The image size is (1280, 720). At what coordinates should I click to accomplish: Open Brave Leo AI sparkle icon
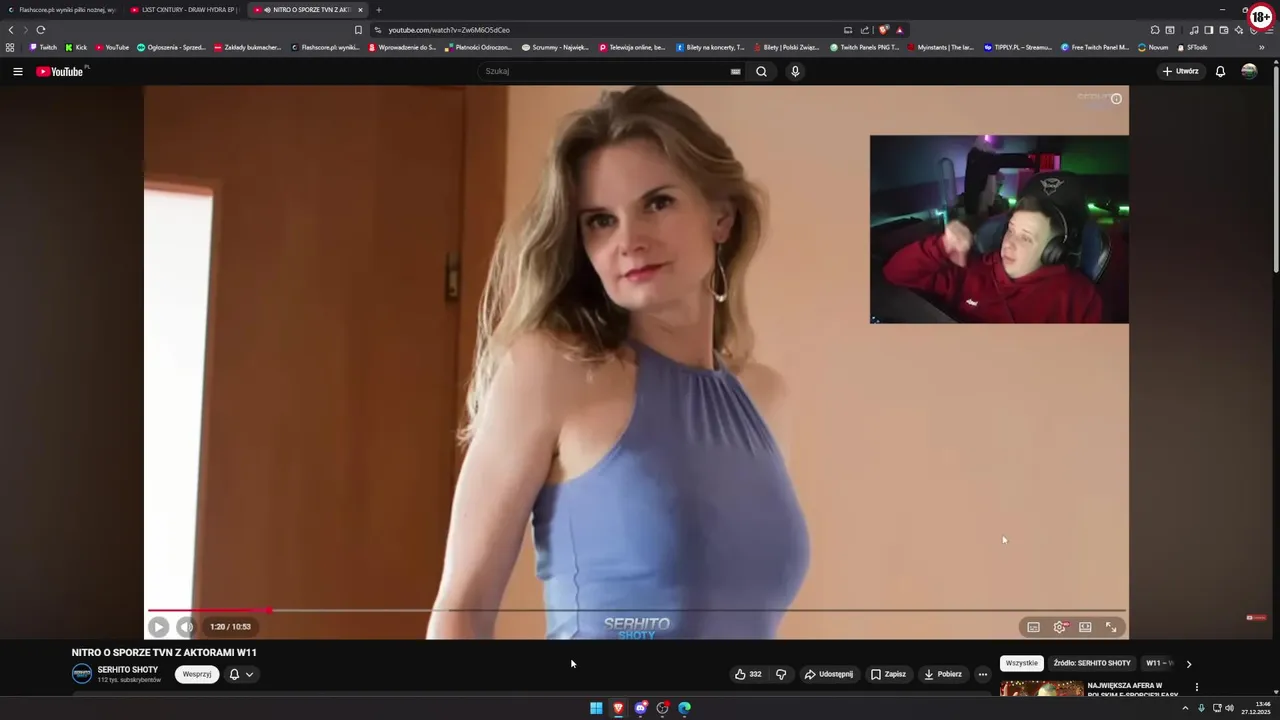(x=1239, y=30)
